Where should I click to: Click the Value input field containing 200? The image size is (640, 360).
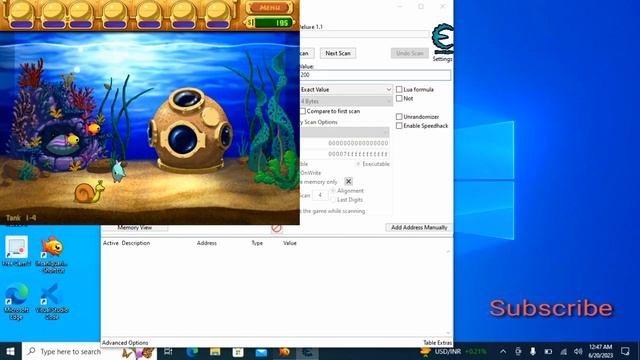376,75
